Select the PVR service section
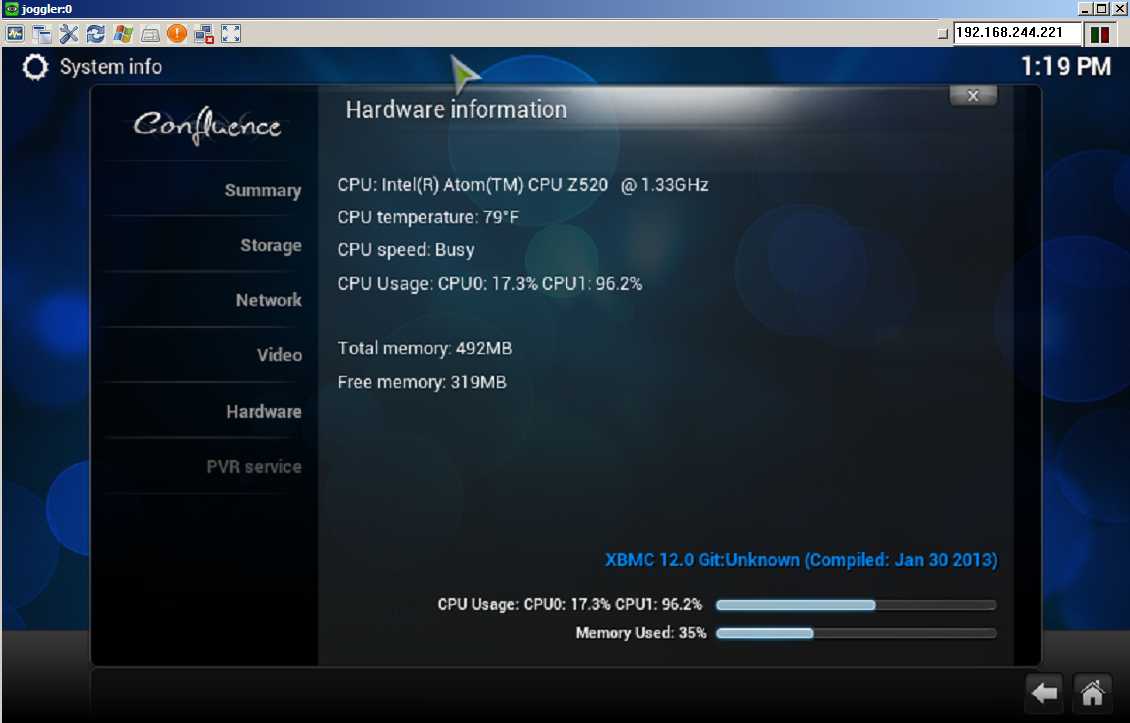The image size is (1130, 723). (254, 466)
